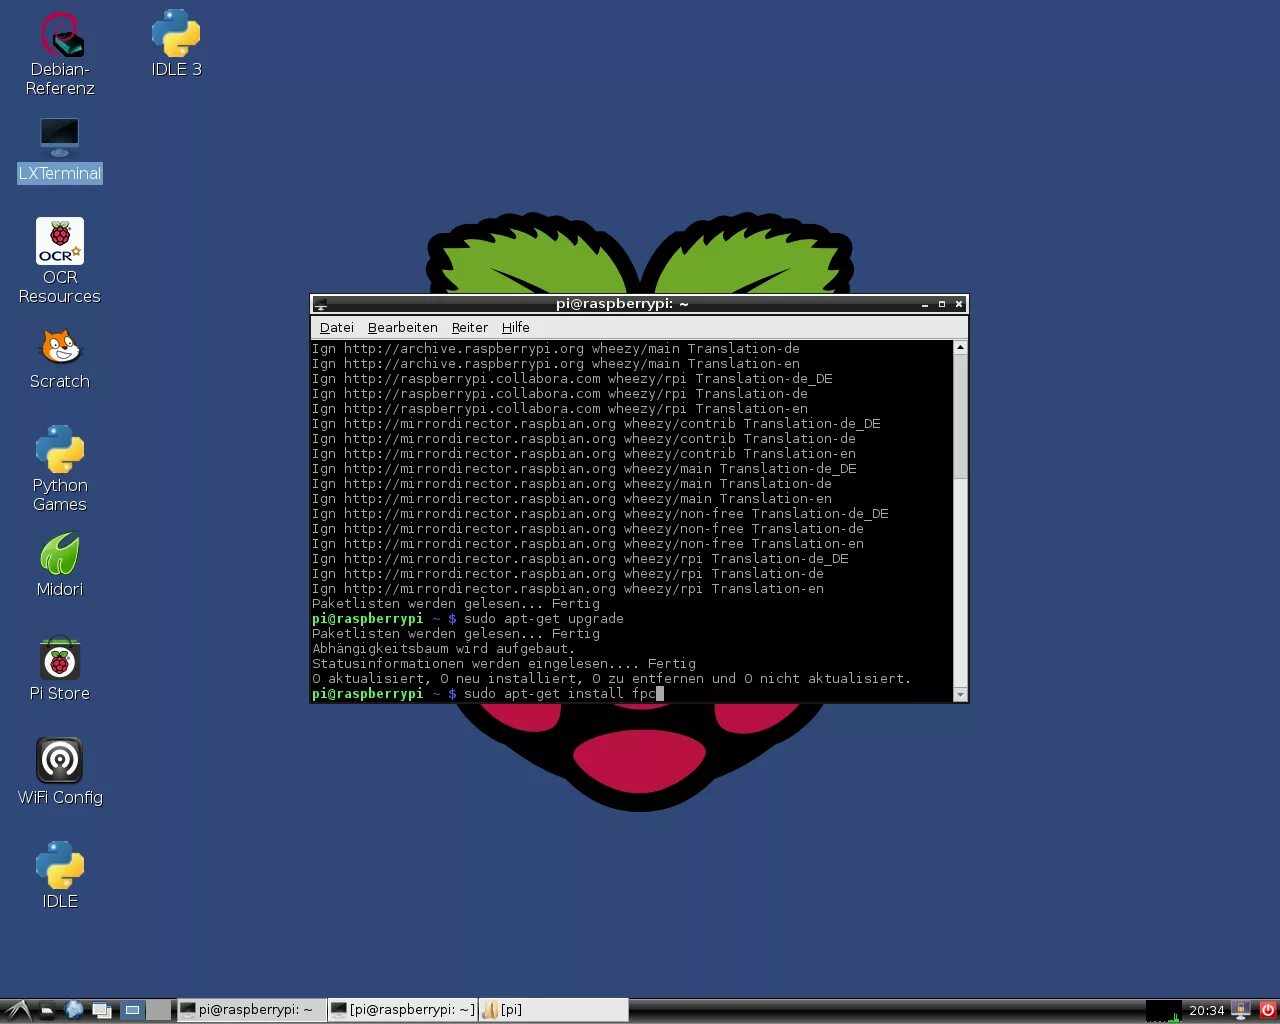Viewport: 1280px width, 1024px height.
Task: Launch IDLE from the desktop
Action: [x=60, y=876]
